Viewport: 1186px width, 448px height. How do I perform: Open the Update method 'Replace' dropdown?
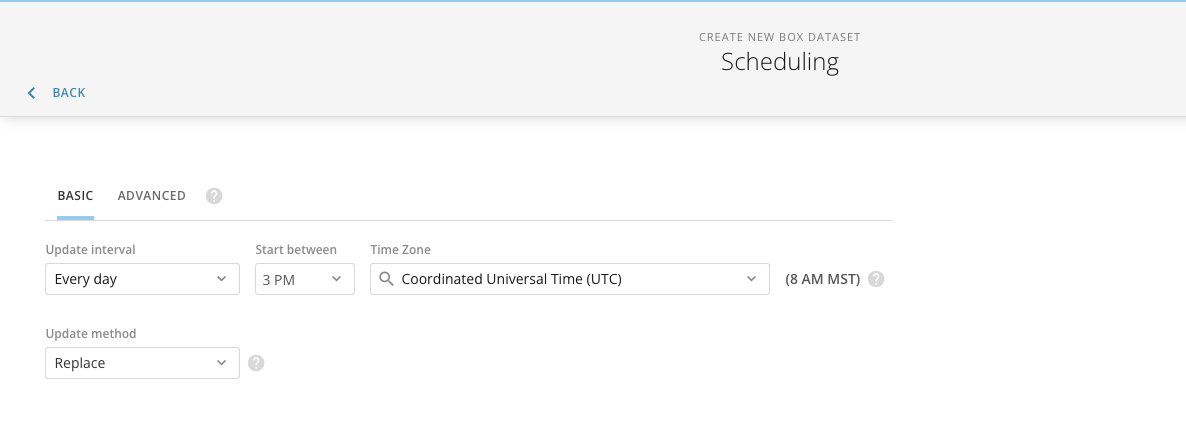142,363
